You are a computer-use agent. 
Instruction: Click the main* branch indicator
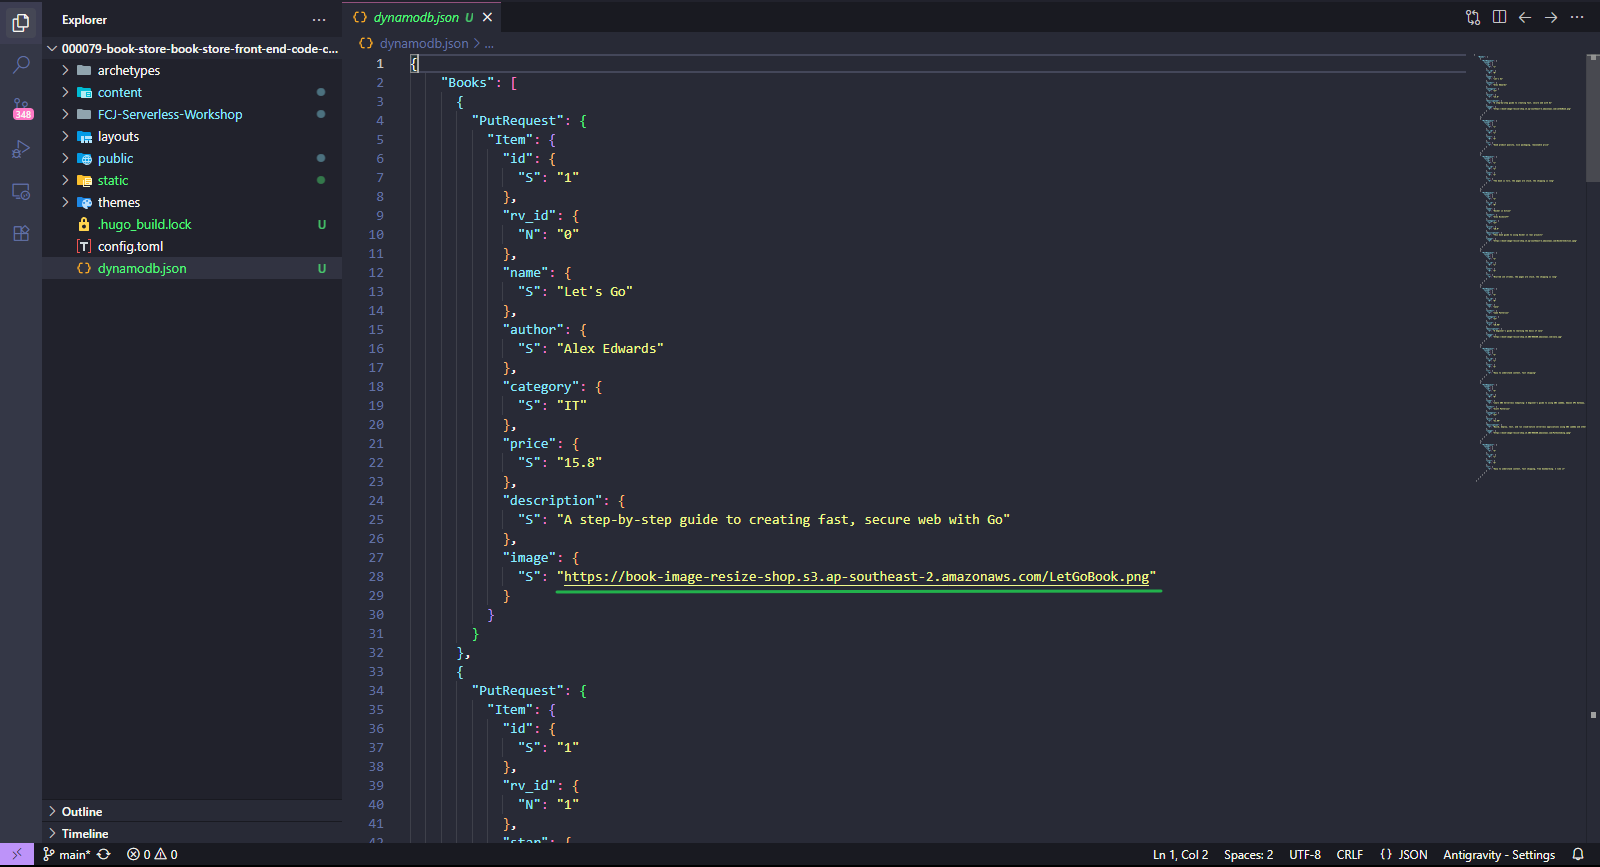(x=66, y=855)
